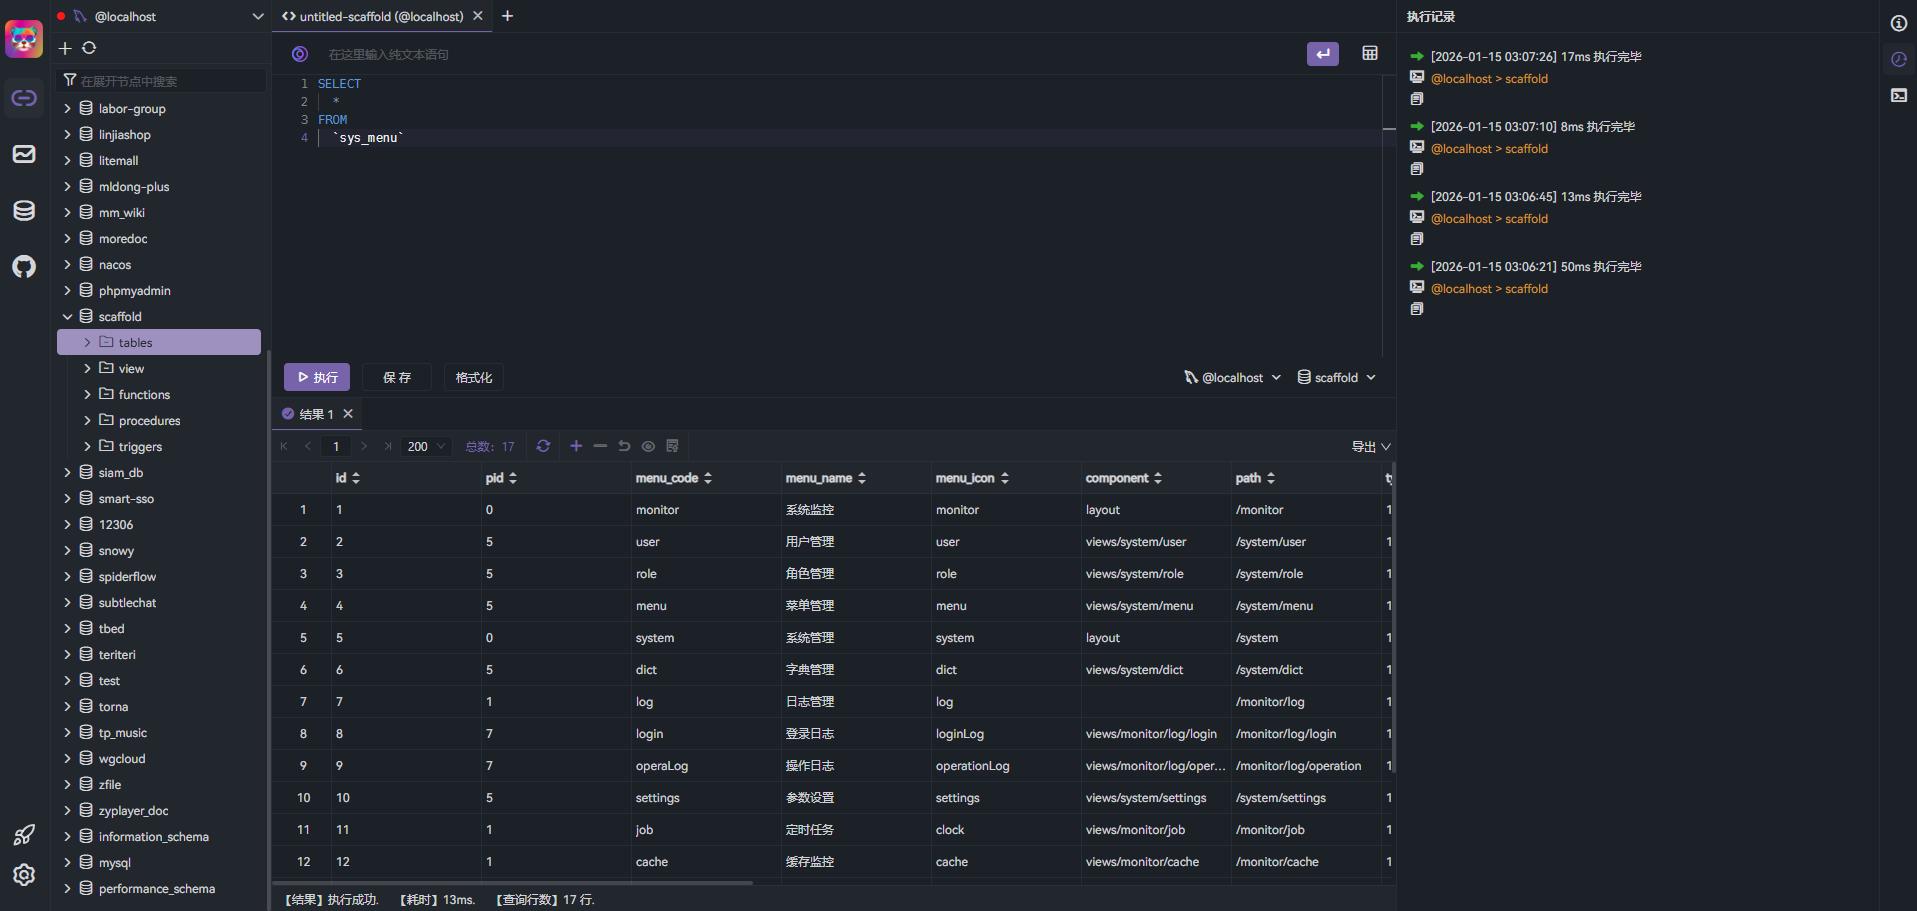Open the page size 200 dropdown

click(x=426, y=446)
